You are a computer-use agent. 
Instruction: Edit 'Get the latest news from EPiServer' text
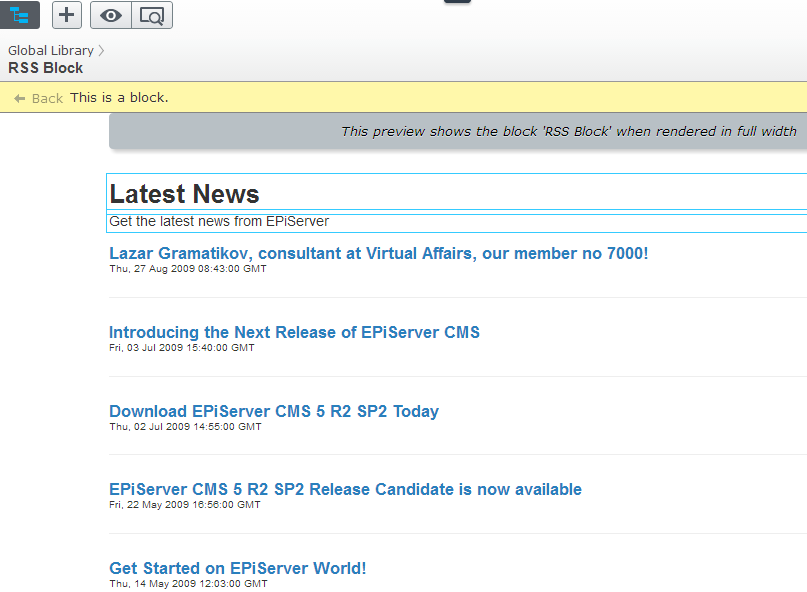point(219,221)
